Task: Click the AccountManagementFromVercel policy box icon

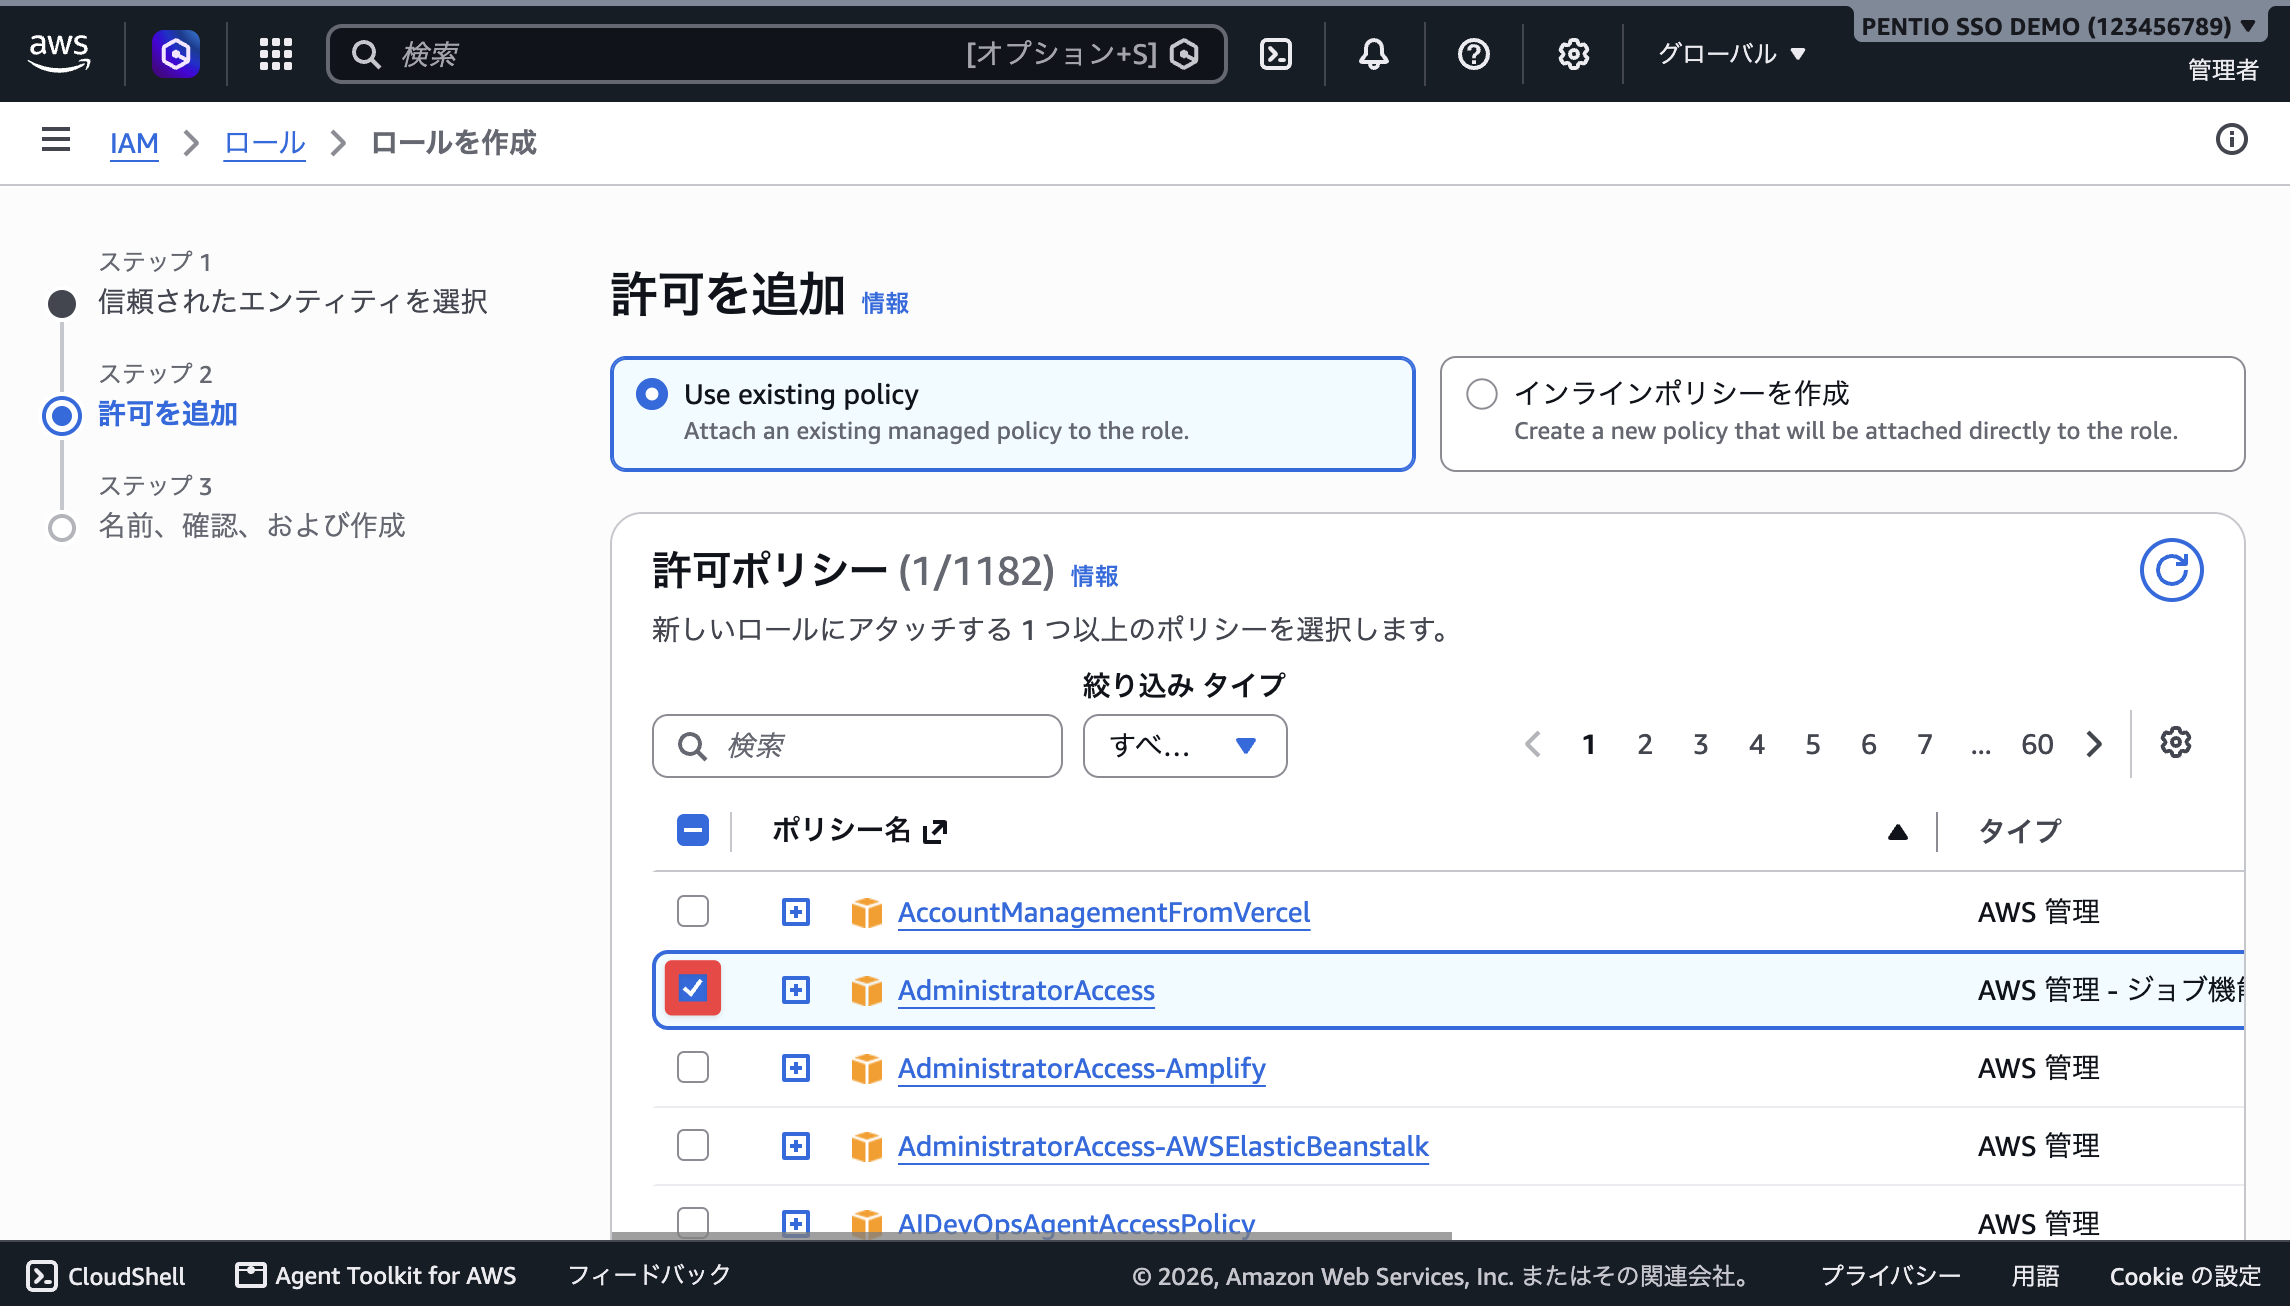Action: [867, 912]
